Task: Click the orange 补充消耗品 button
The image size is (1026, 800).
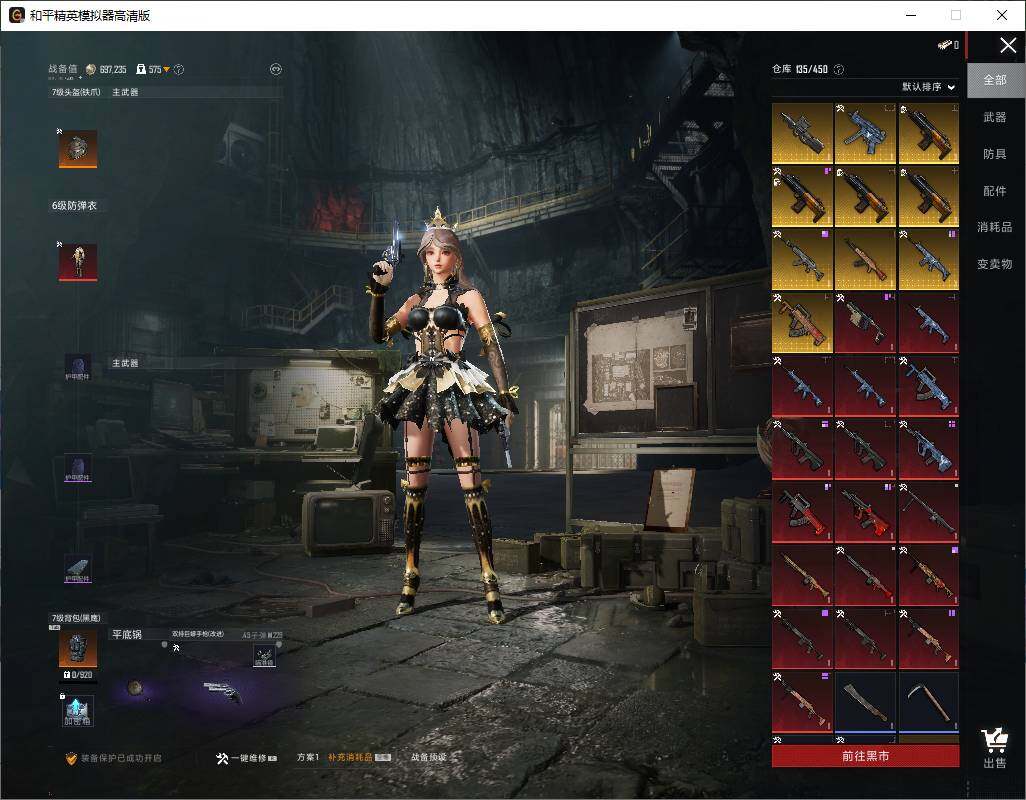Action: [x=359, y=757]
